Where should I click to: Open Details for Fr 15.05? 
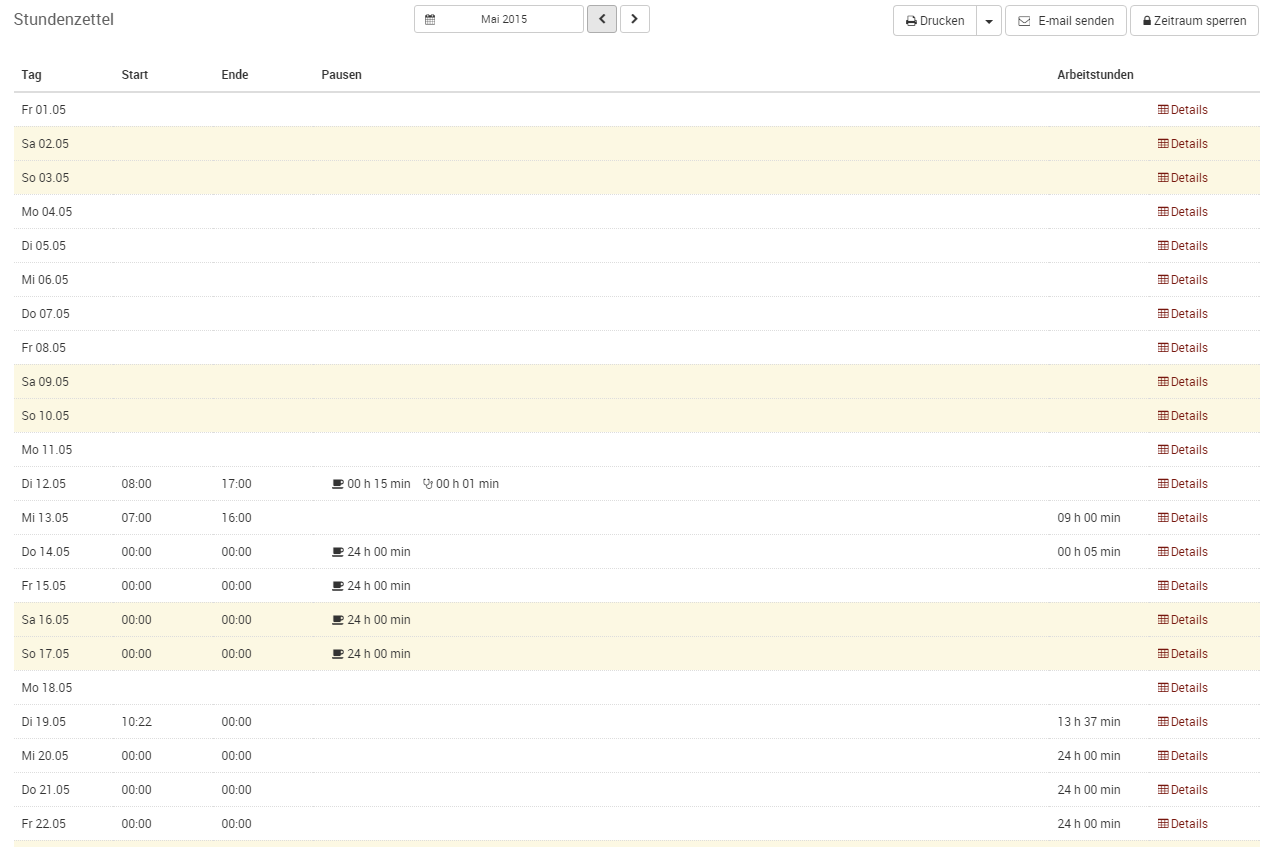click(x=1183, y=586)
